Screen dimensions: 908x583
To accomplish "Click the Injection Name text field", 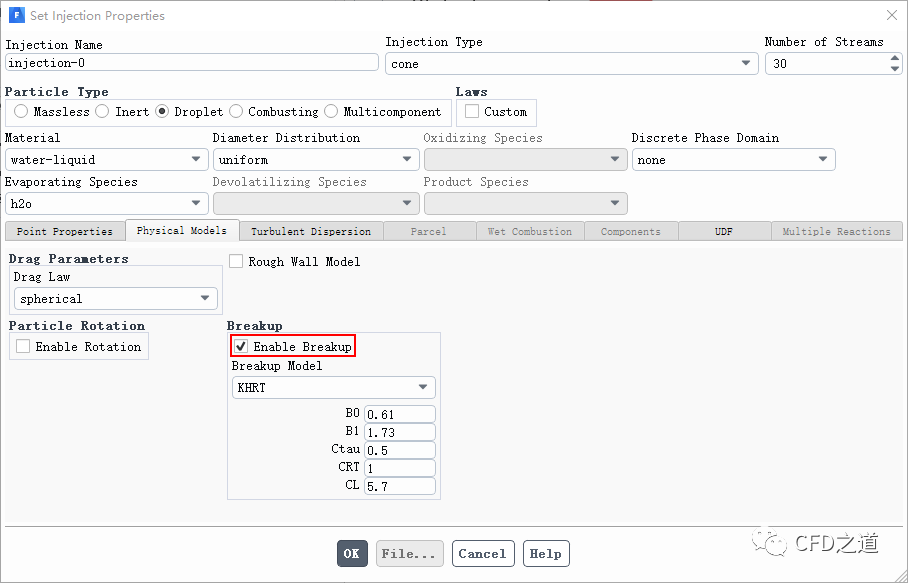I will pyautogui.click(x=191, y=63).
